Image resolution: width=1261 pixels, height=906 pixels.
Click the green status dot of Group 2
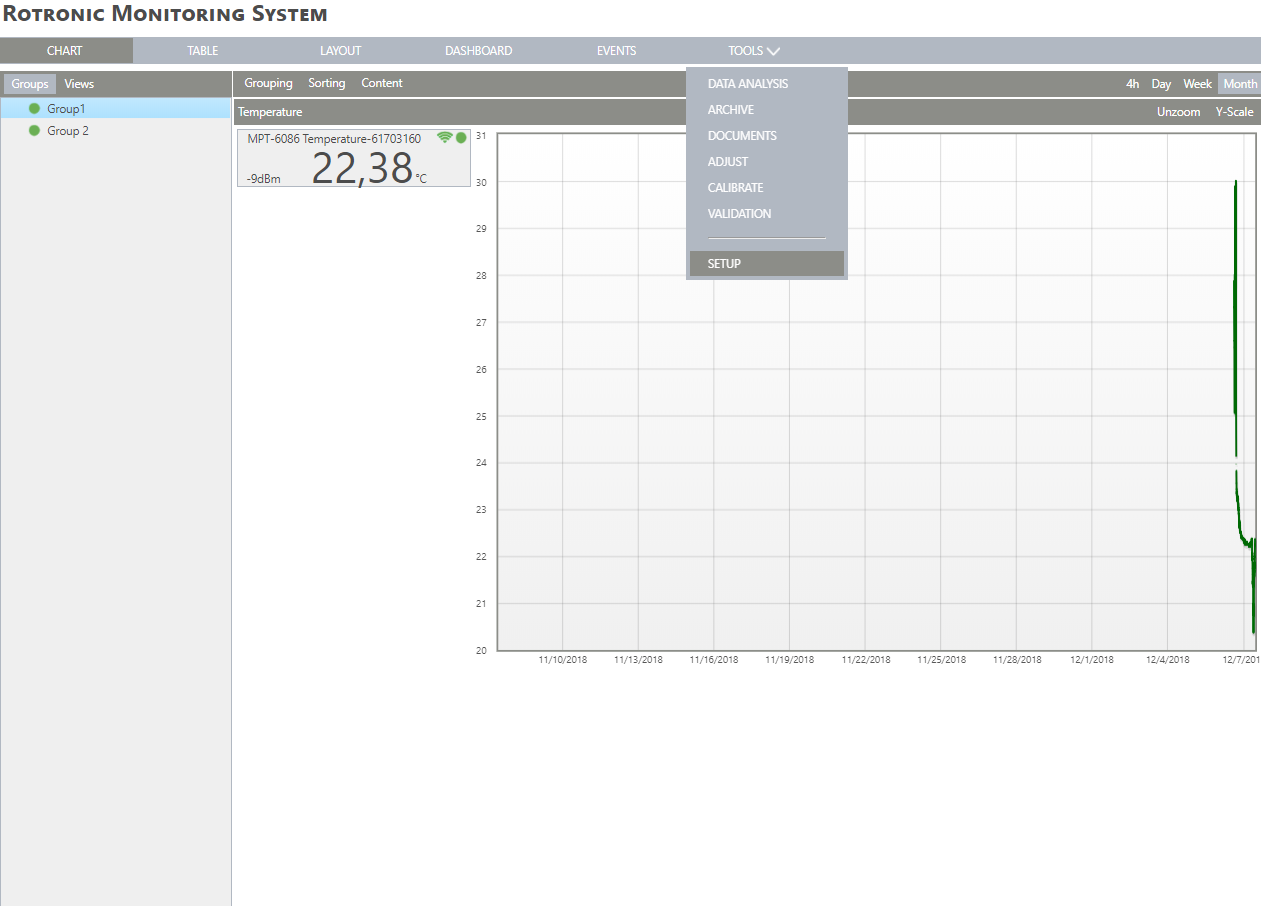click(x=34, y=131)
